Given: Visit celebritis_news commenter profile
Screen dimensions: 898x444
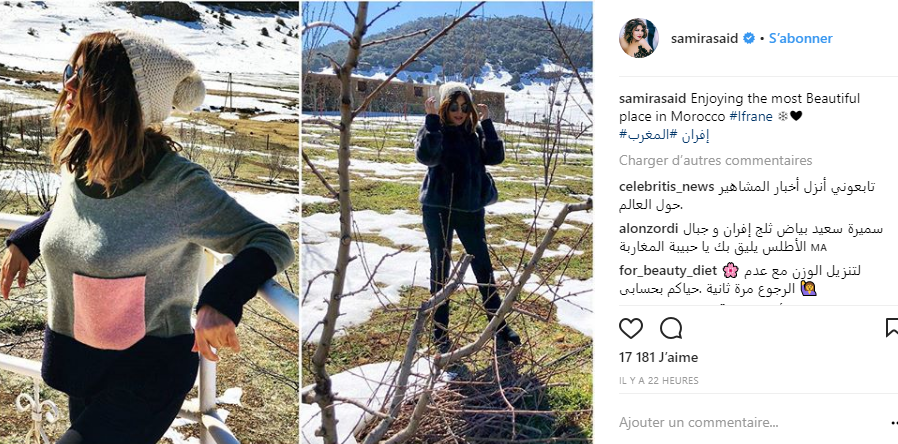Looking at the screenshot, I should click(667, 187).
